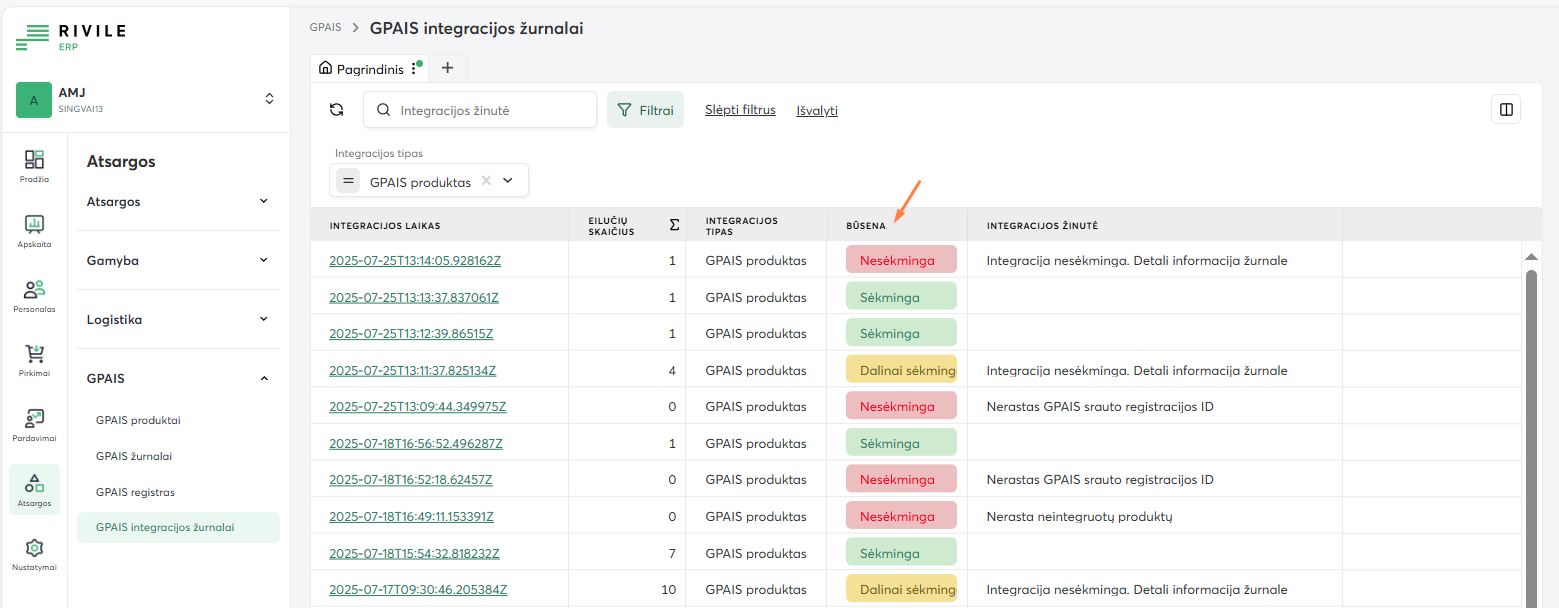Screen dimensions: 1559x608
Task: Open the equals operator selector in filter
Action: [x=348, y=181]
